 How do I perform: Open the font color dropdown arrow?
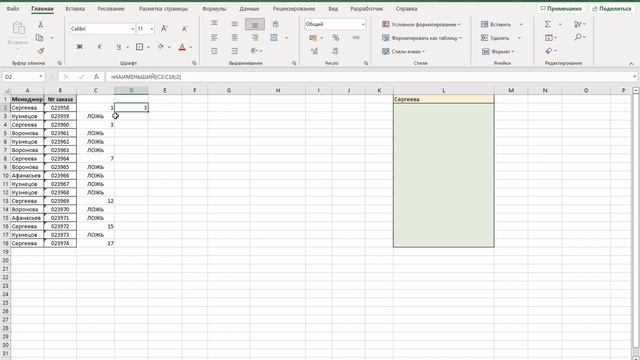coord(191,47)
